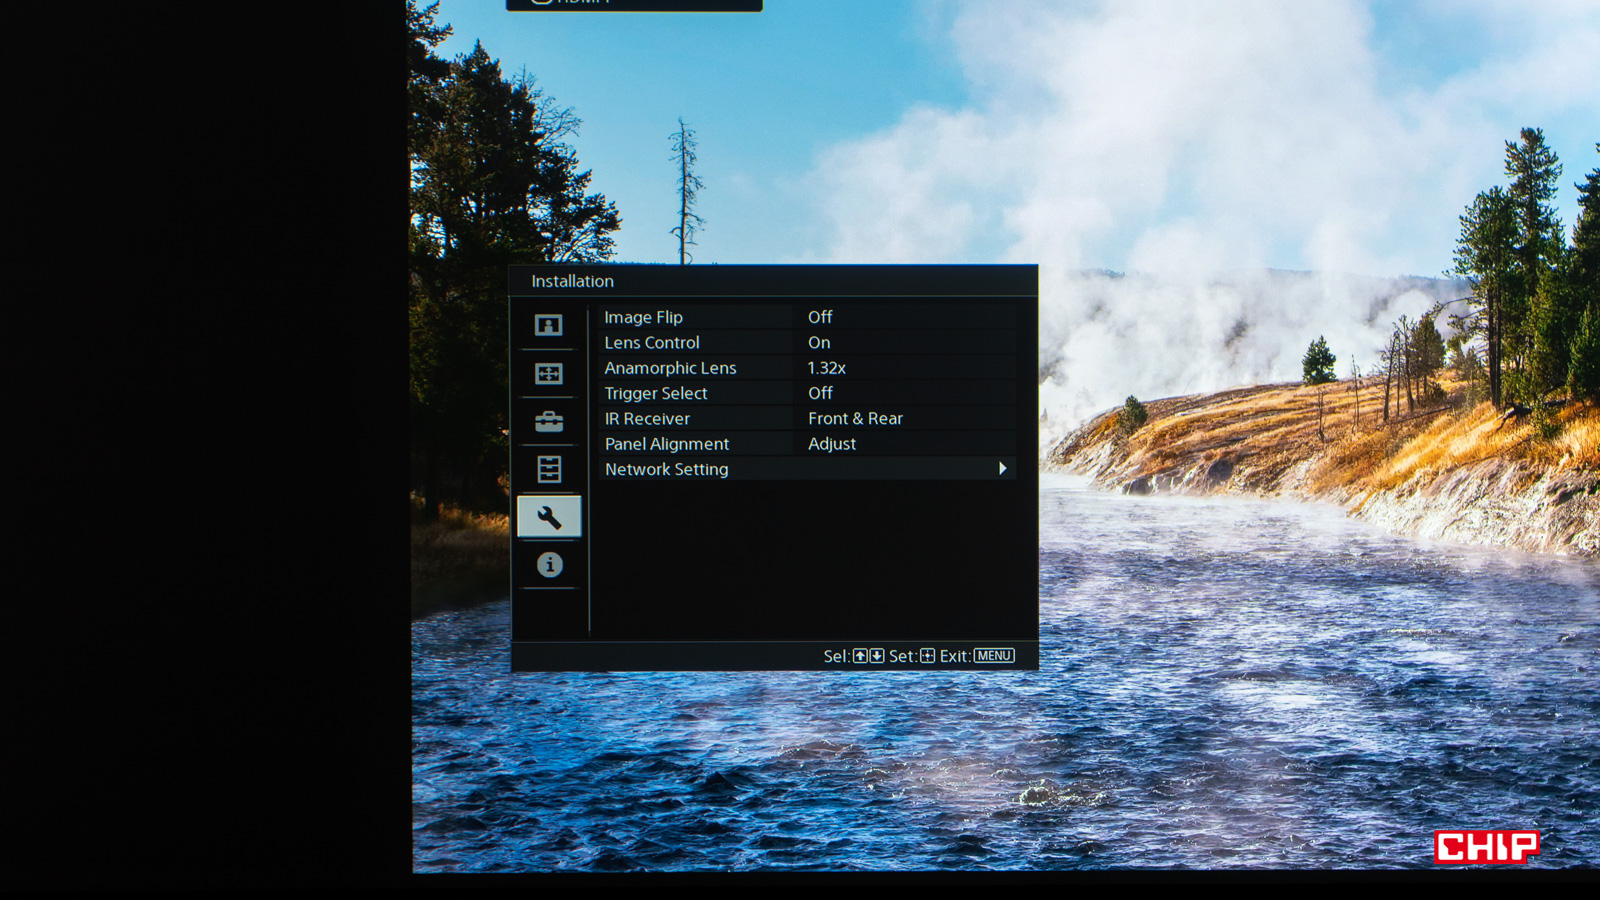Click the down arrow key icon
The image size is (1600, 900).
(877, 656)
